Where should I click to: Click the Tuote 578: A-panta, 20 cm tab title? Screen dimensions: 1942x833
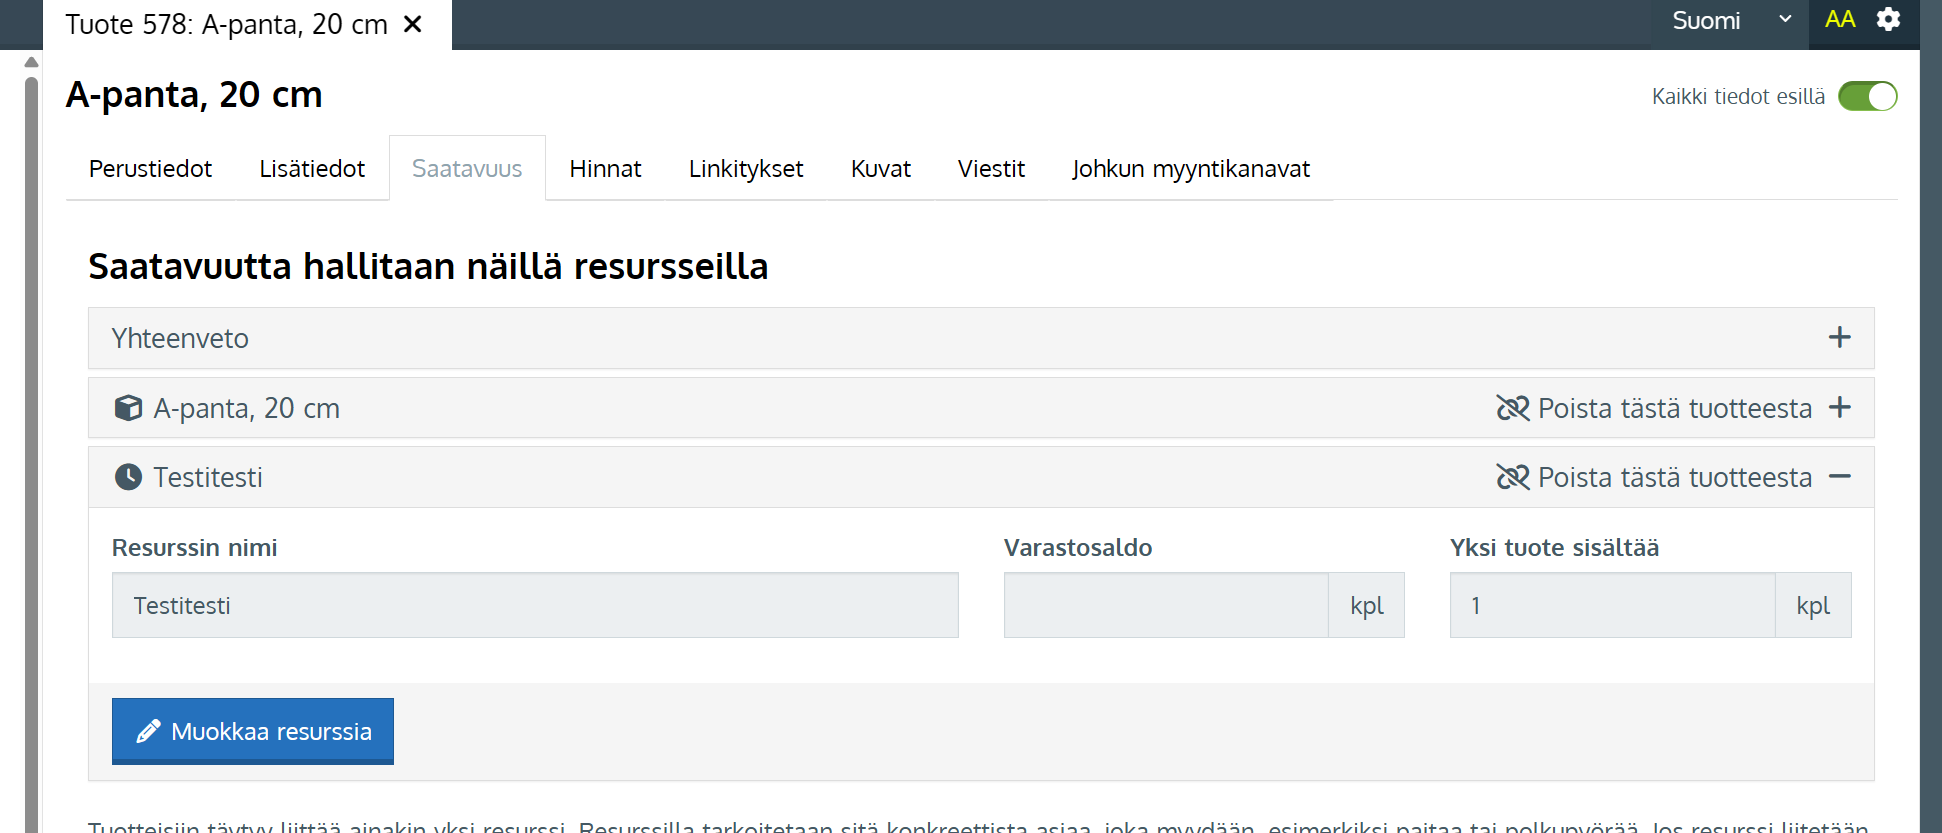[227, 24]
